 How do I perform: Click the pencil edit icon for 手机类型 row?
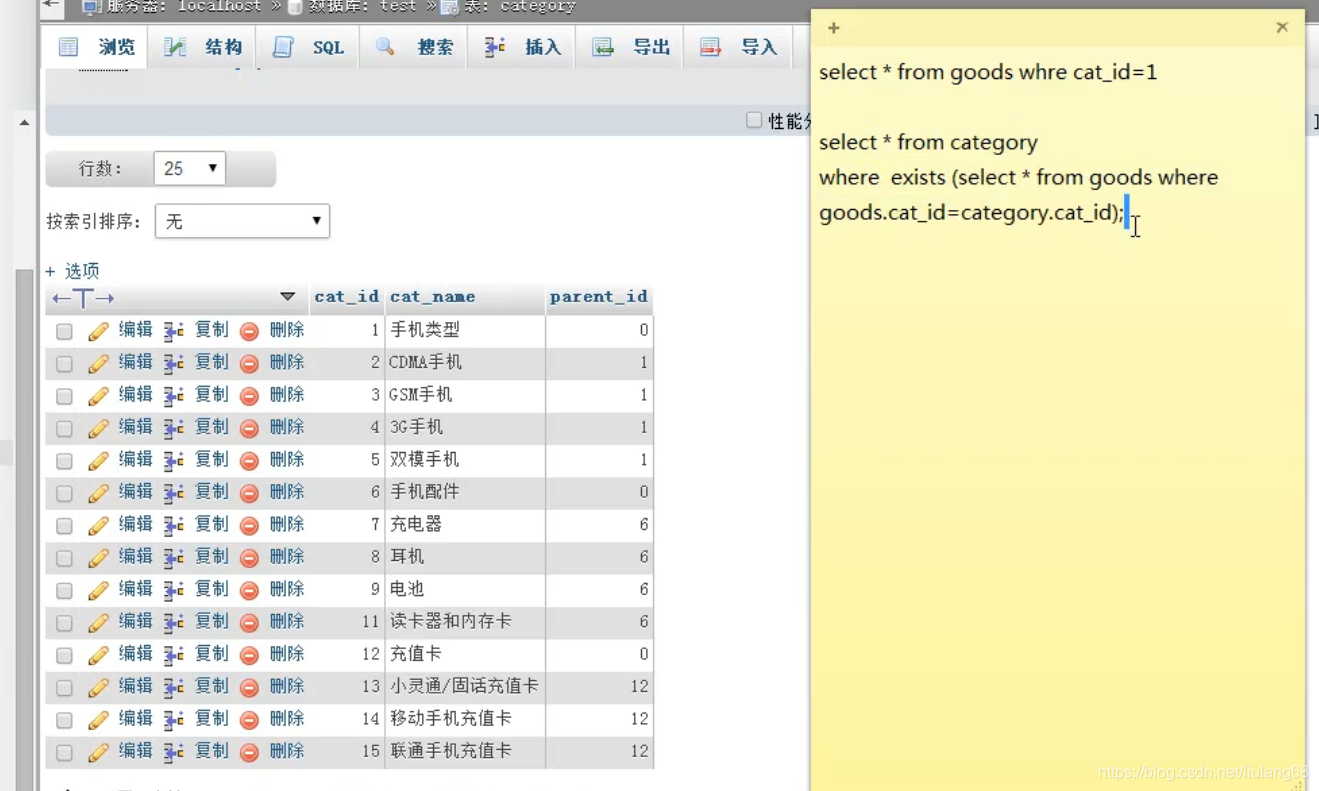[x=98, y=331]
